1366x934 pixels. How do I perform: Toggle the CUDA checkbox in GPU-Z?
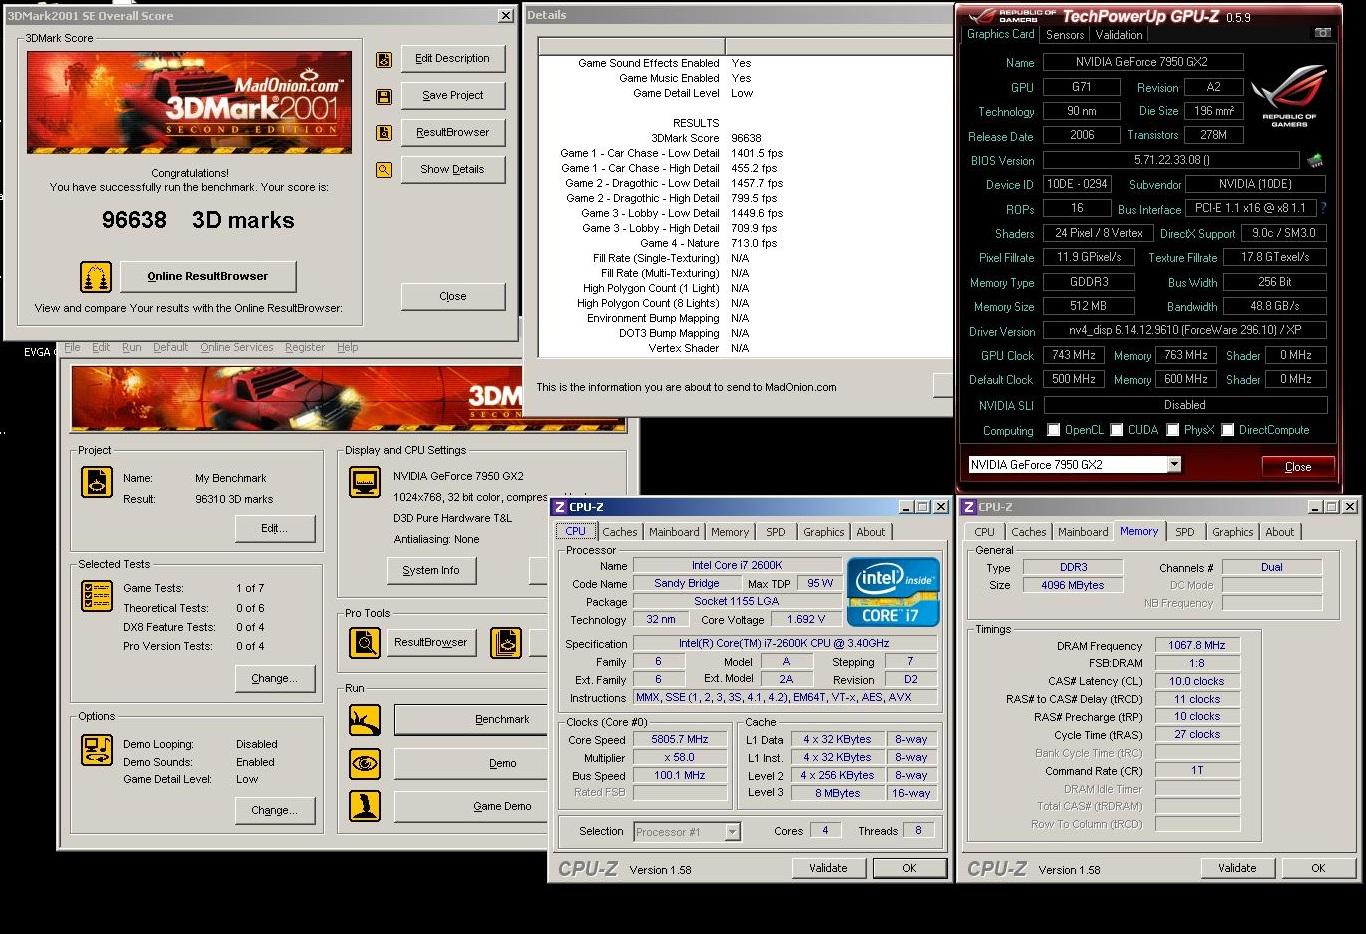click(x=1116, y=430)
